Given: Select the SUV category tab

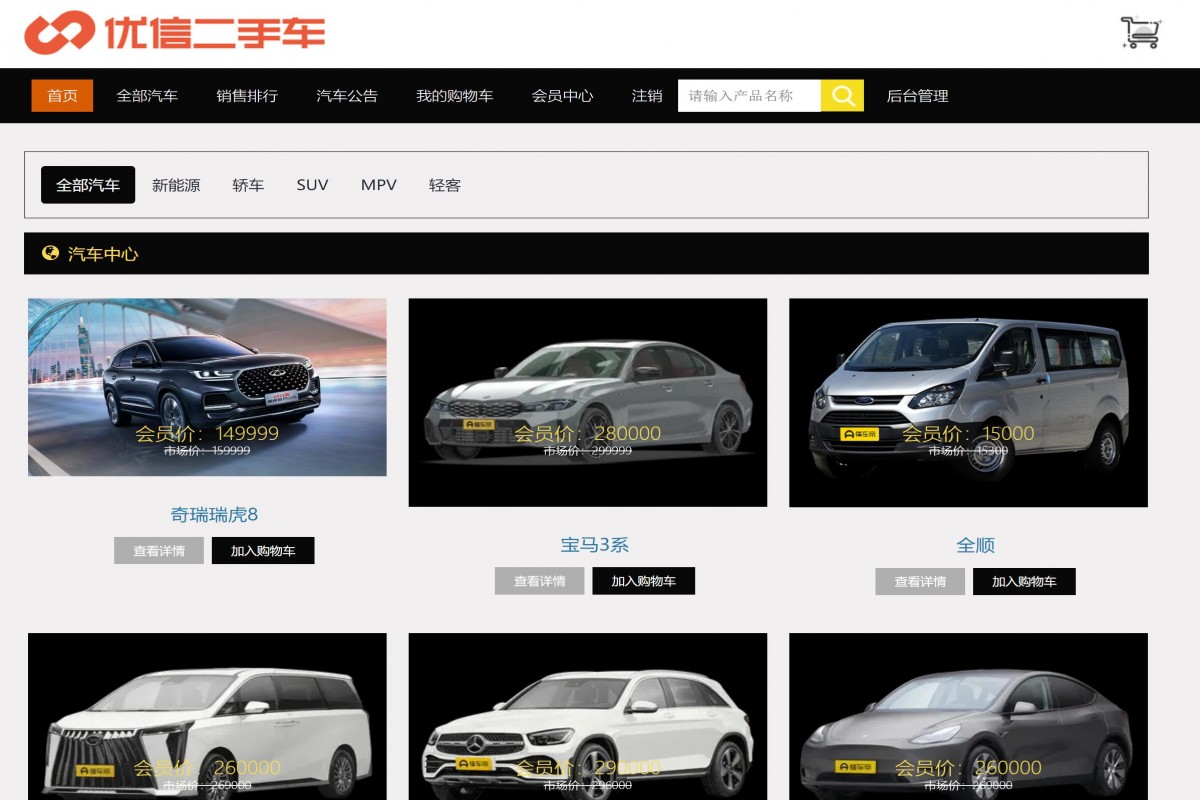Looking at the screenshot, I should click(x=312, y=184).
